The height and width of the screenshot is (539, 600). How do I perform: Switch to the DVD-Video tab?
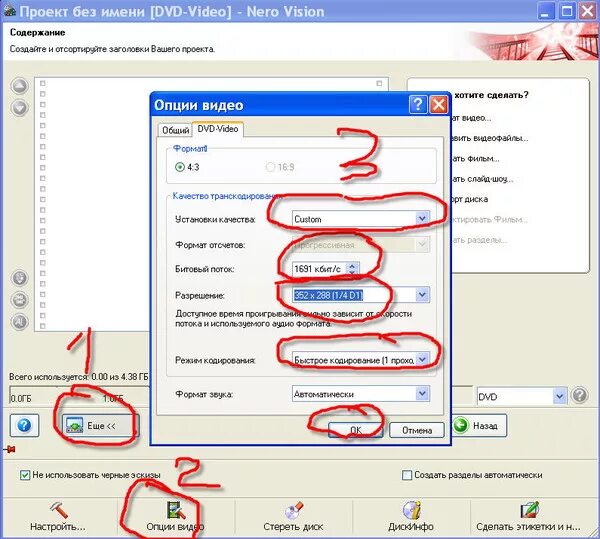218,129
